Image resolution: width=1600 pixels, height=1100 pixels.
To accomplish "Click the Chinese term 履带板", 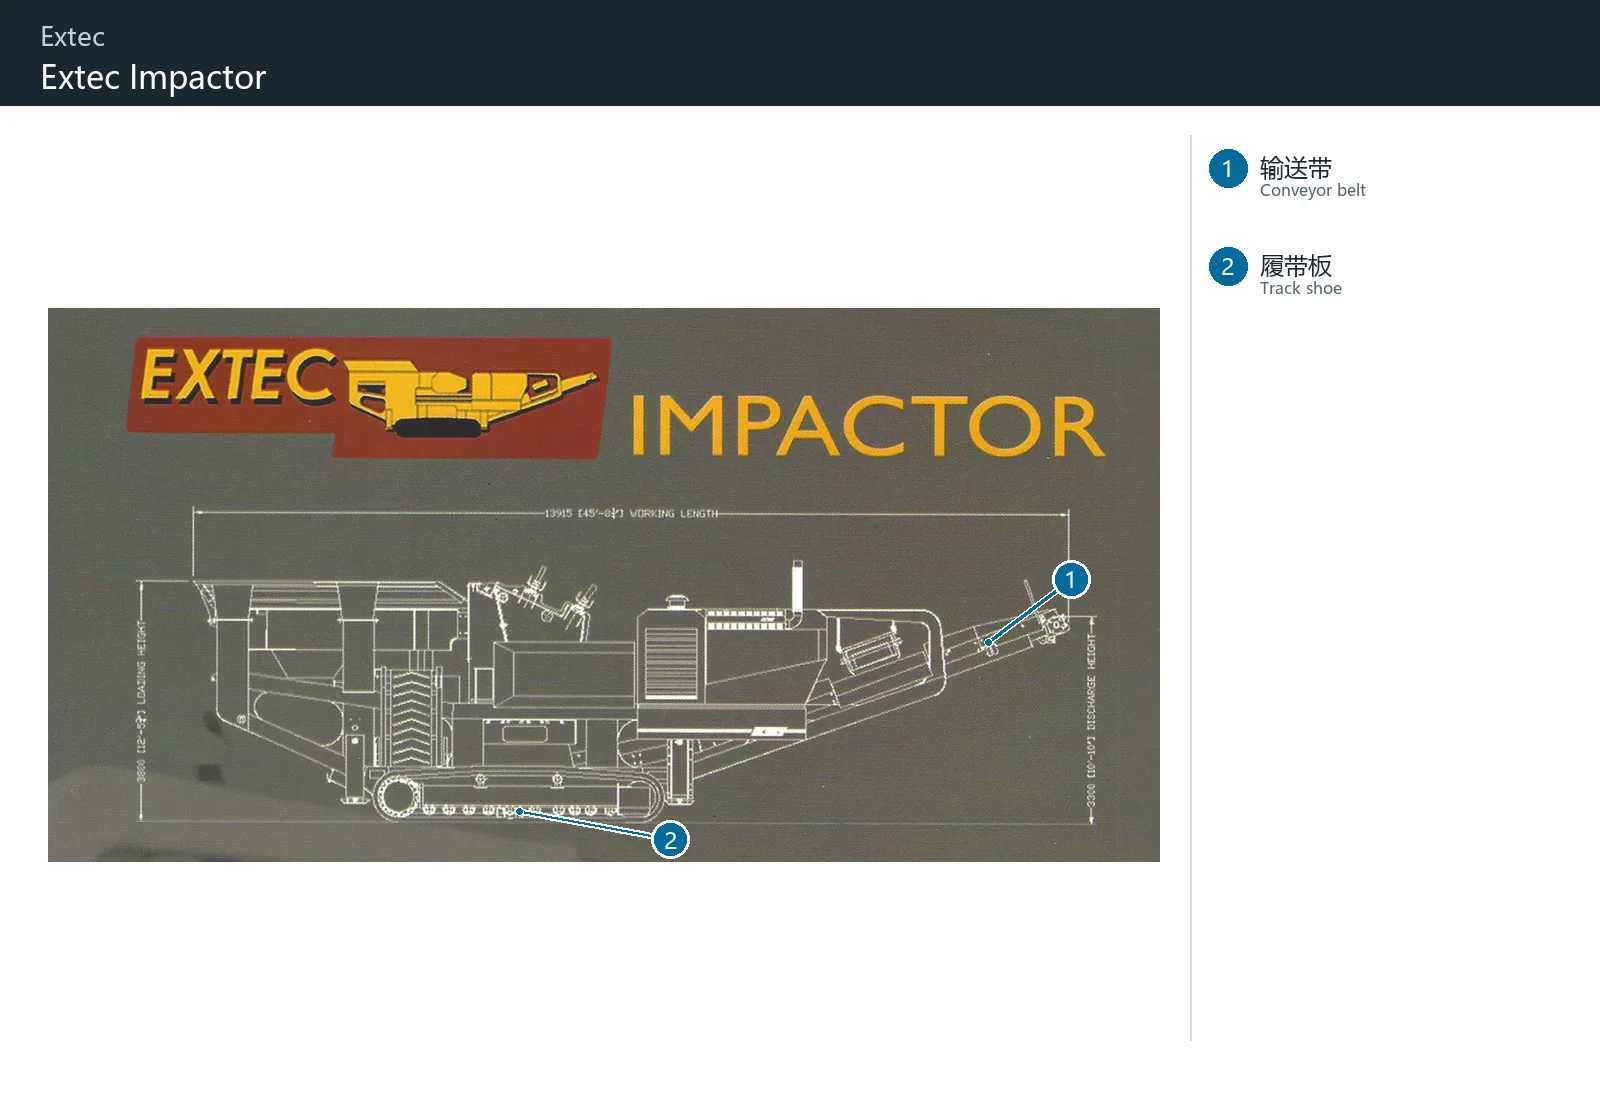I will point(1296,265).
